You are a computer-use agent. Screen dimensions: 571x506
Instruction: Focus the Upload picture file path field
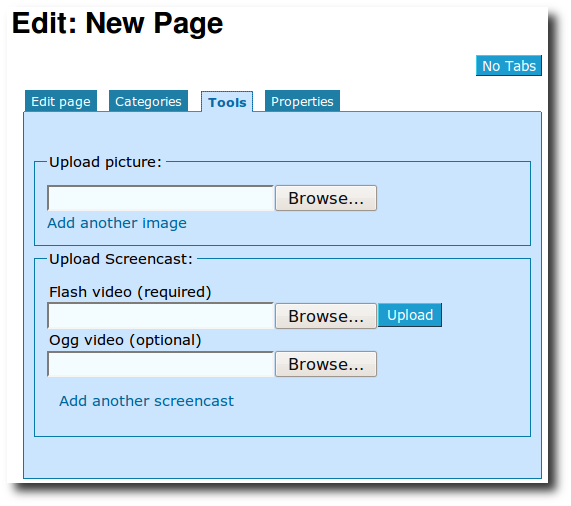point(161,198)
